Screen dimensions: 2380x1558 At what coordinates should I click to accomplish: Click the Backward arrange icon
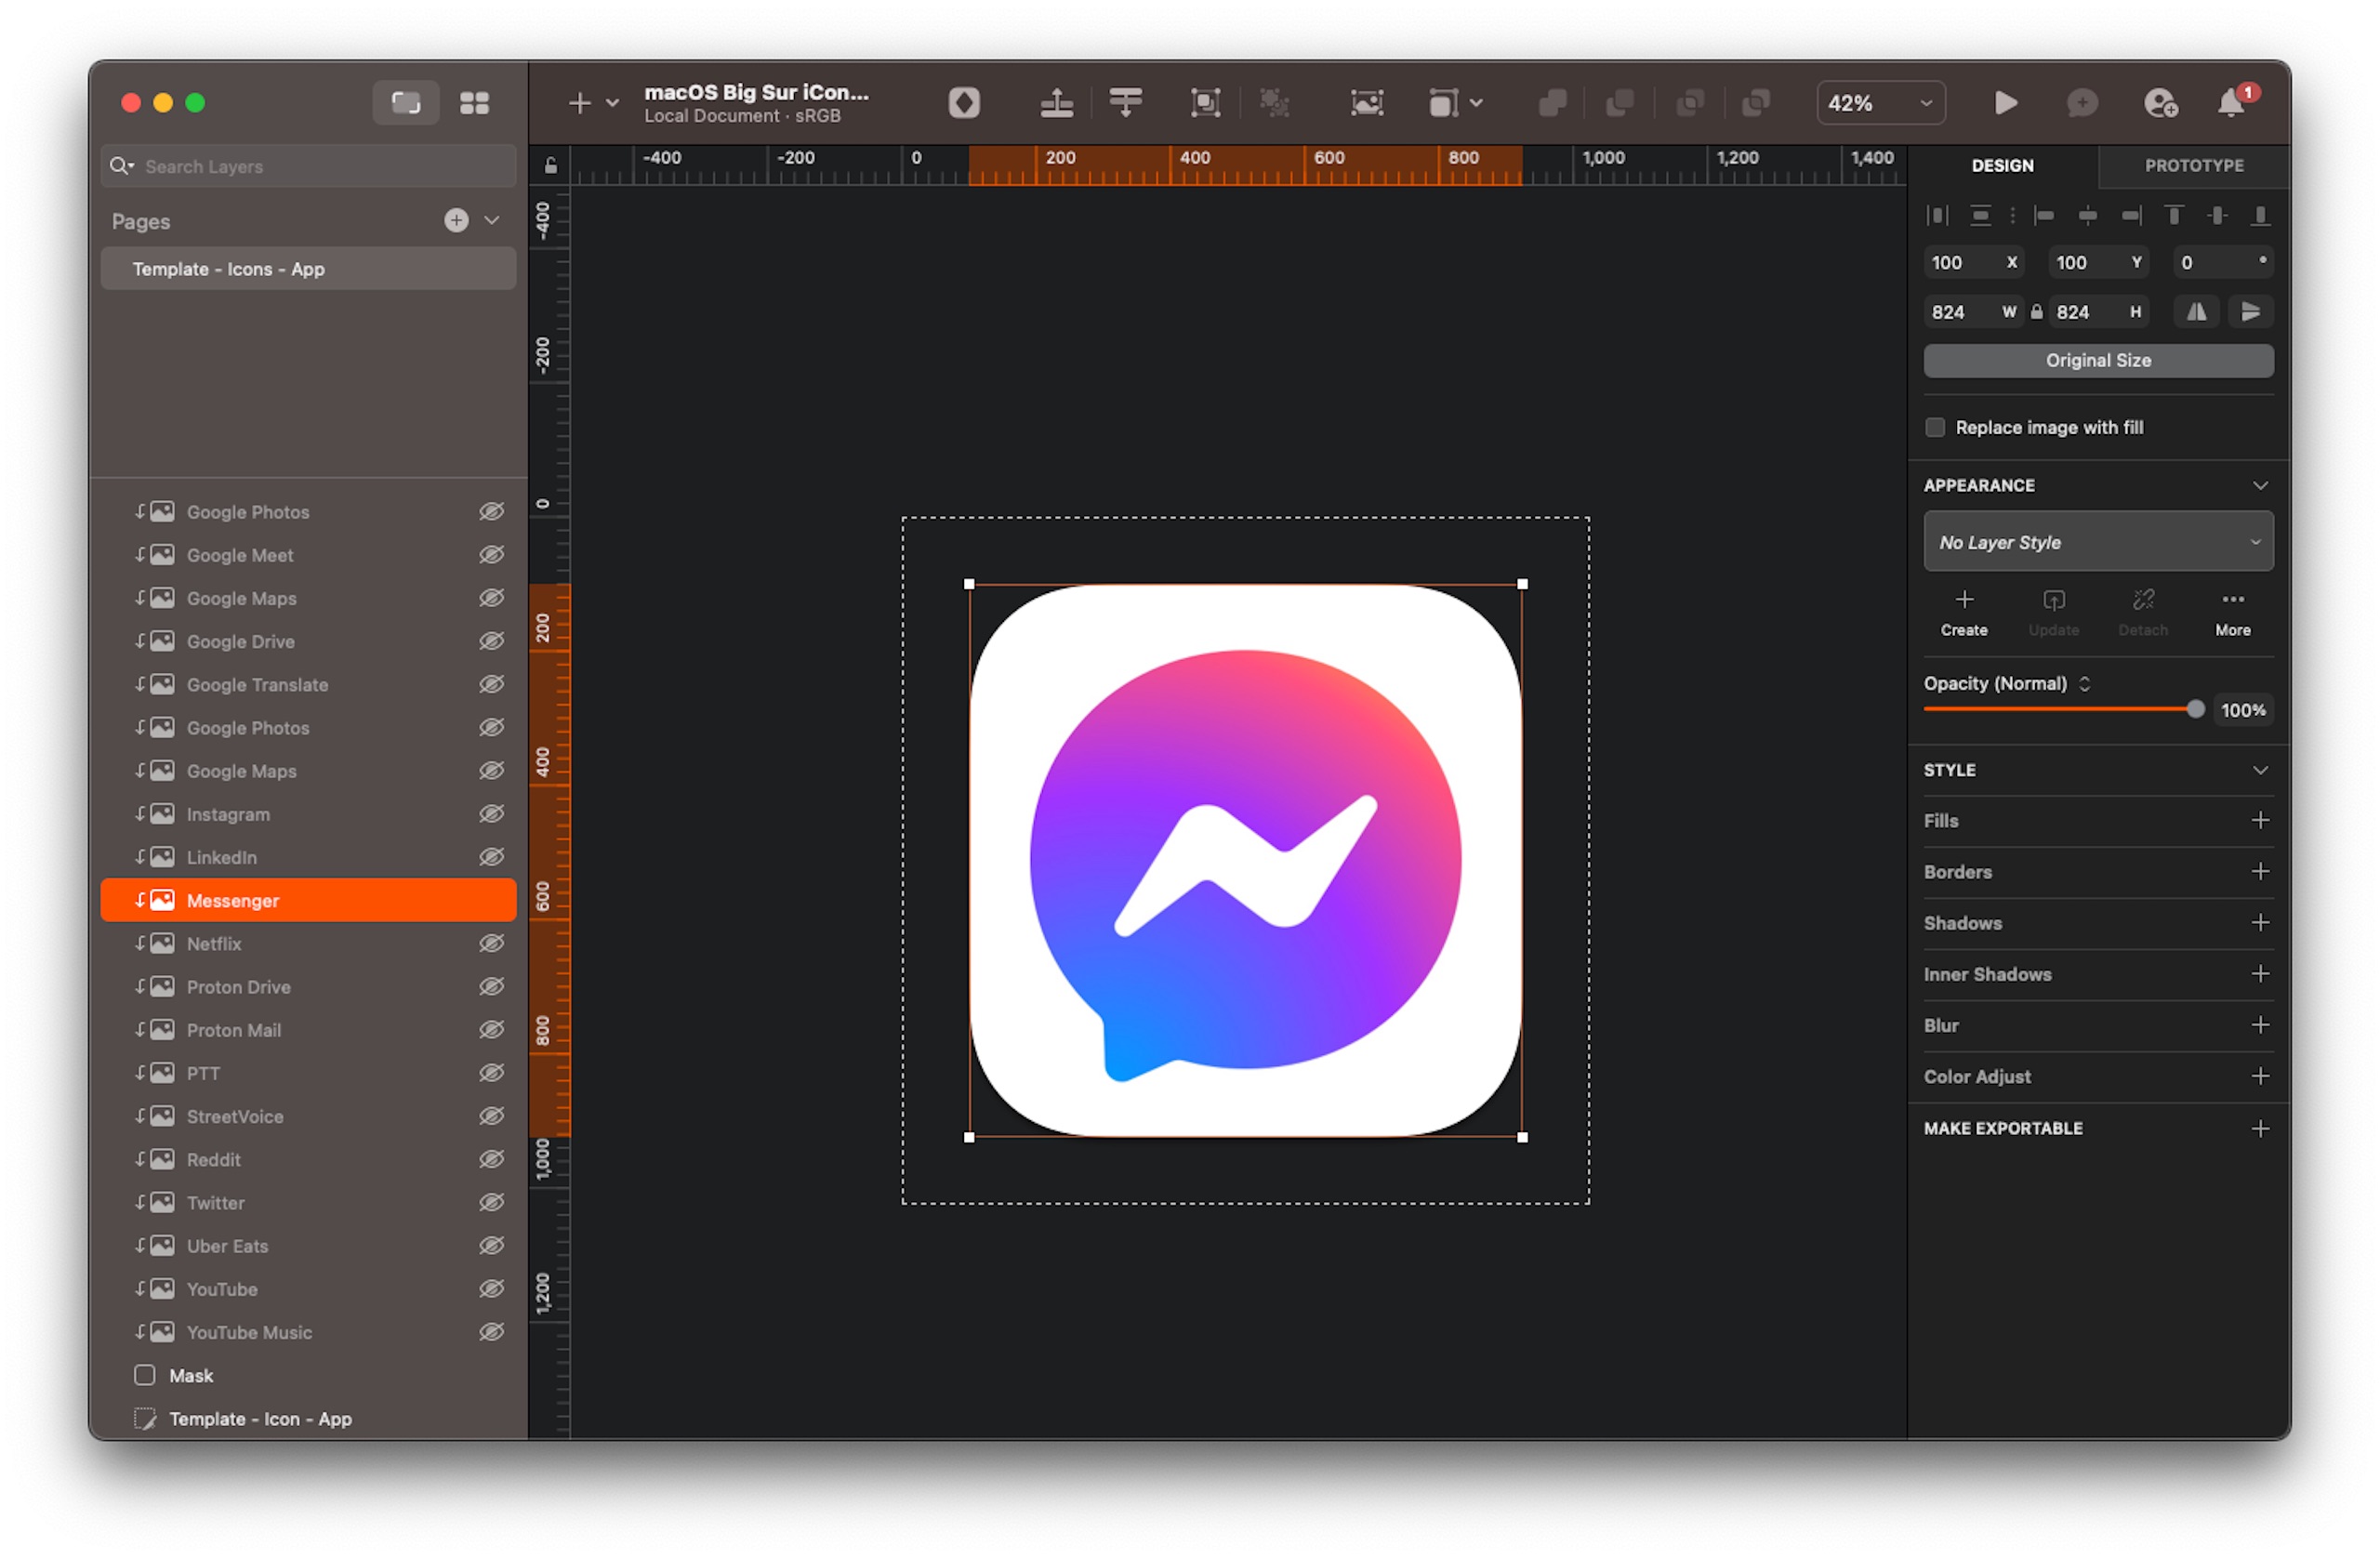pos(1126,103)
